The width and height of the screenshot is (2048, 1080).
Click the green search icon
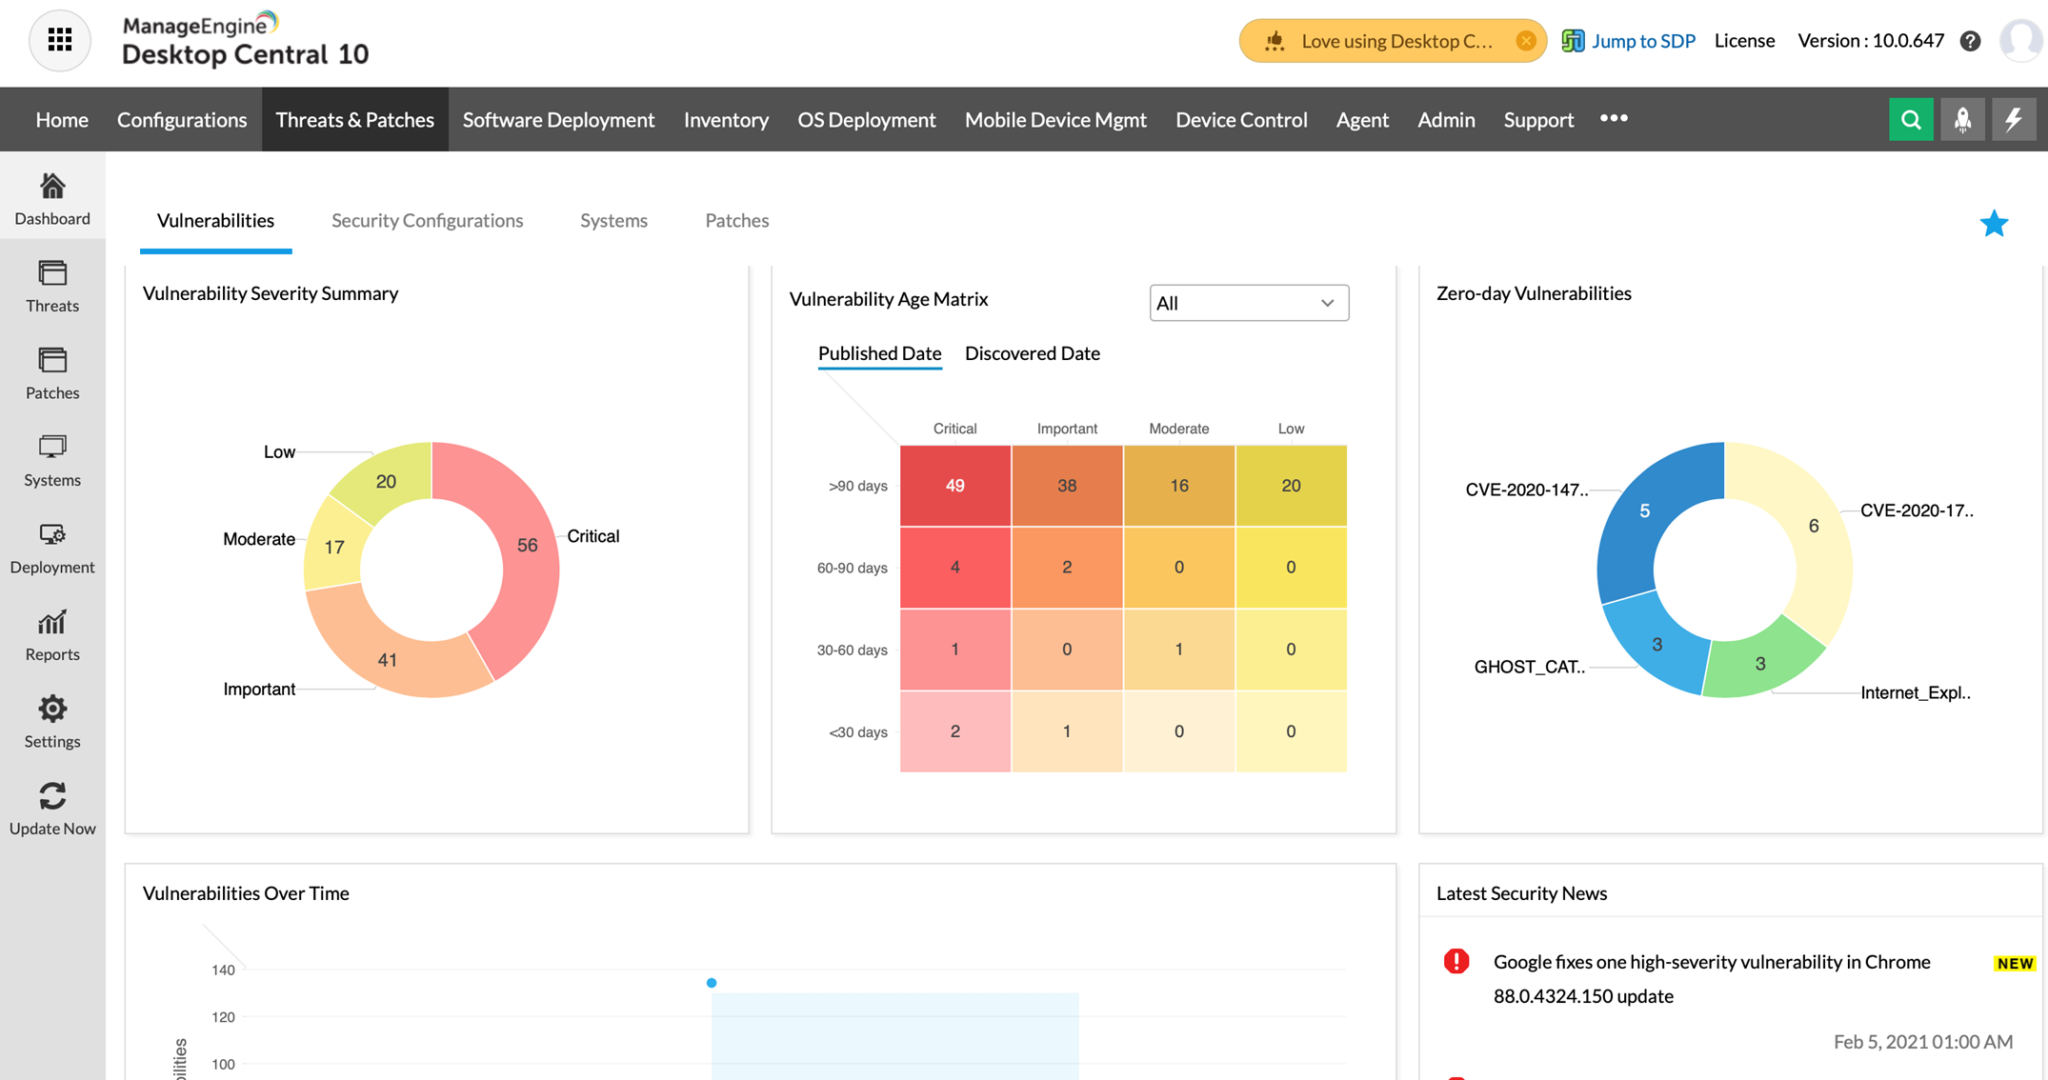point(1910,120)
